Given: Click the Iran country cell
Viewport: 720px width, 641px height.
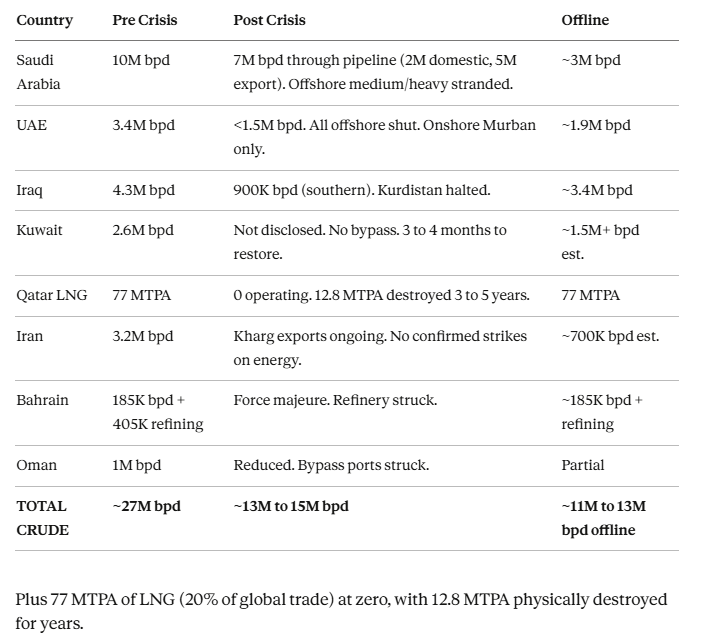Looking at the screenshot, I should [30, 336].
